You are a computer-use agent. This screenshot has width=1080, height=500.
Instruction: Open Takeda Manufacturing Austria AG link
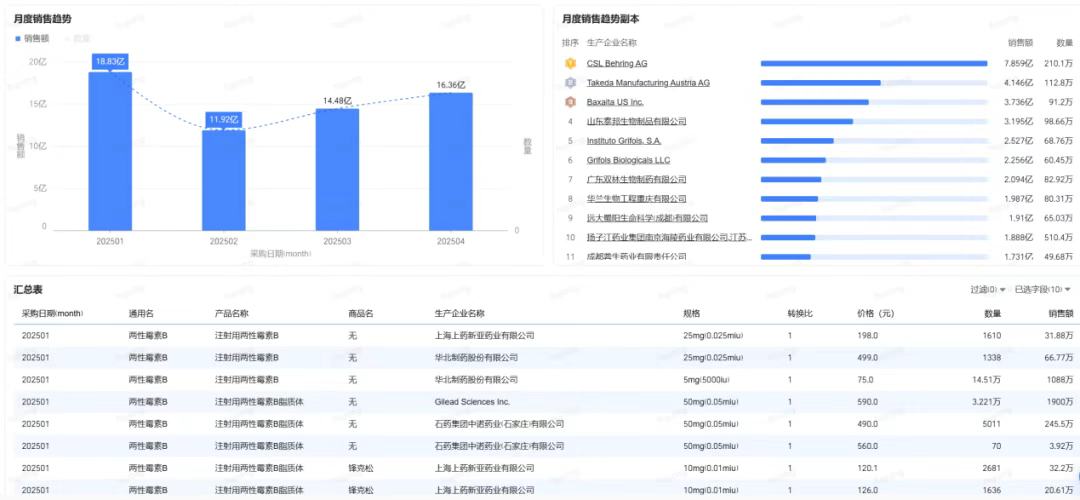(x=647, y=82)
